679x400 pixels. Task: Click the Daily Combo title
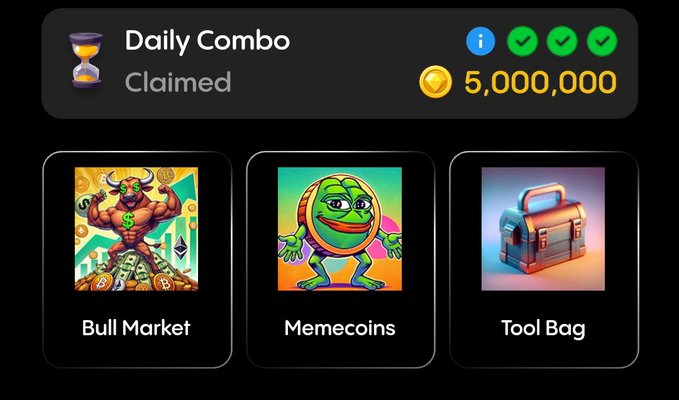click(207, 41)
